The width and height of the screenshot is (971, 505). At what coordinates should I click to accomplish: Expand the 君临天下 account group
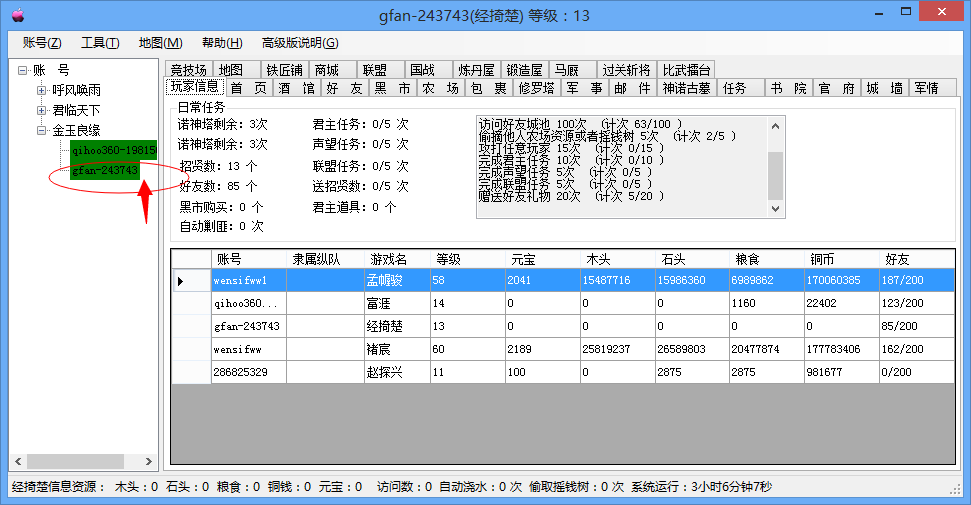pos(42,110)
